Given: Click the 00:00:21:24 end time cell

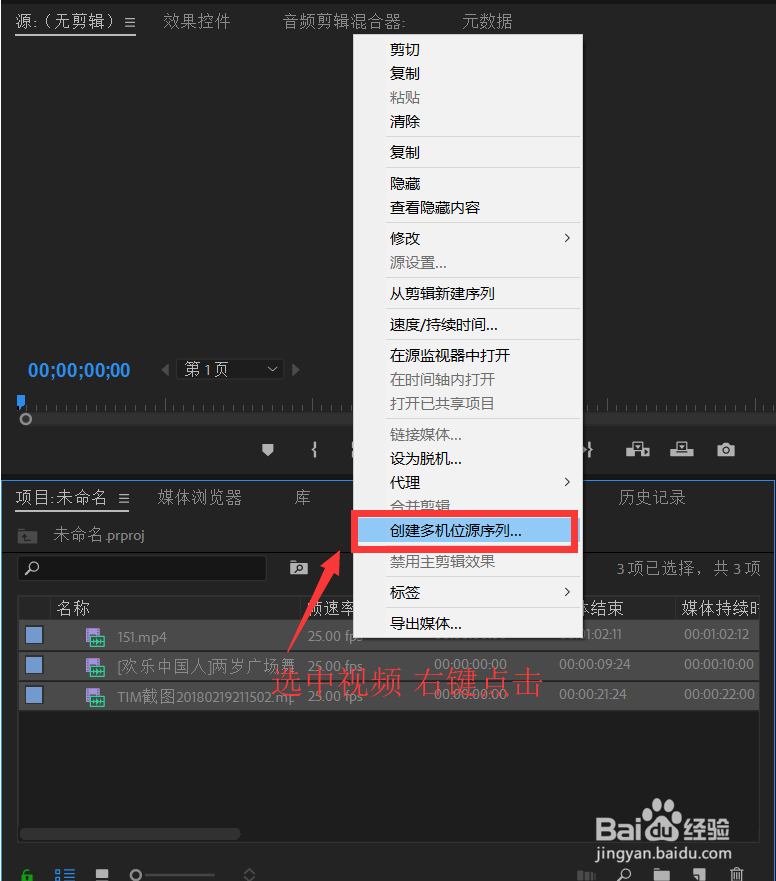Looking at the screenshot, I should pos(592,694).
